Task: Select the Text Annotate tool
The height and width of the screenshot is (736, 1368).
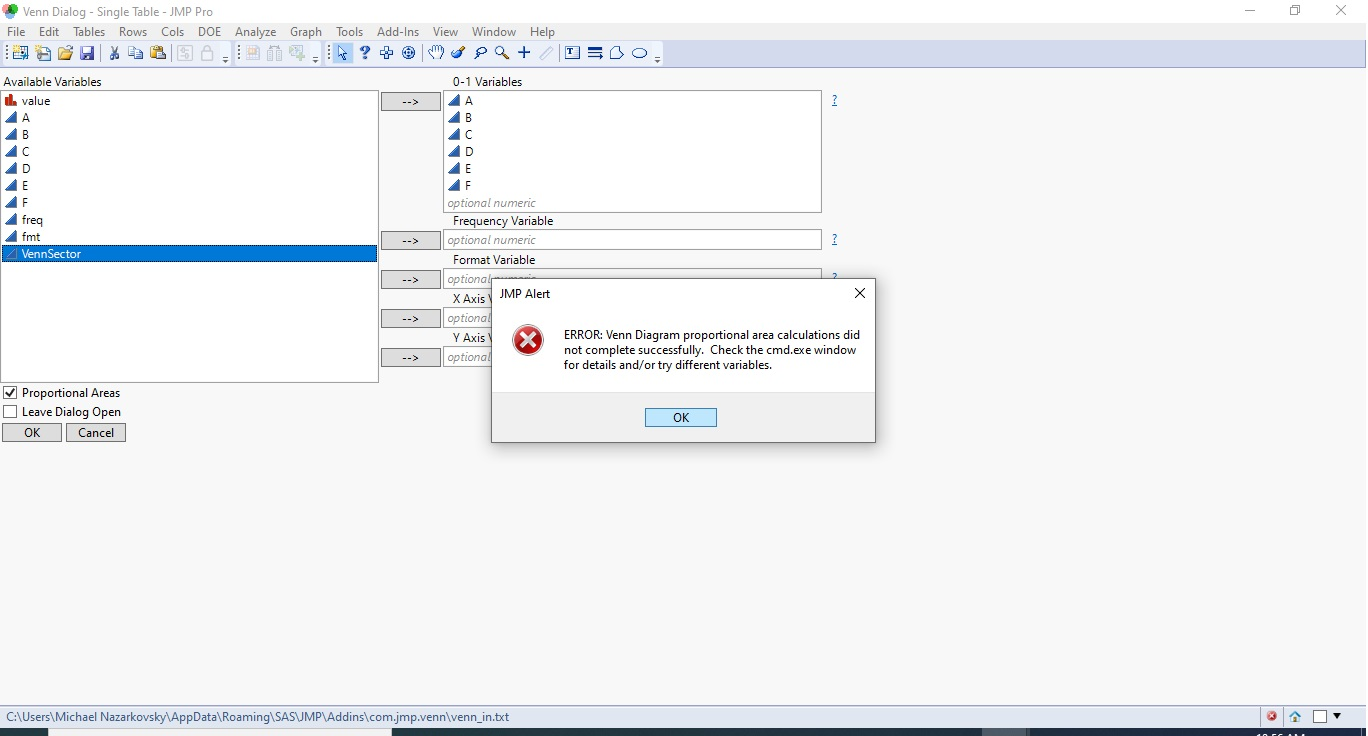Action: [x=573, y=53]
